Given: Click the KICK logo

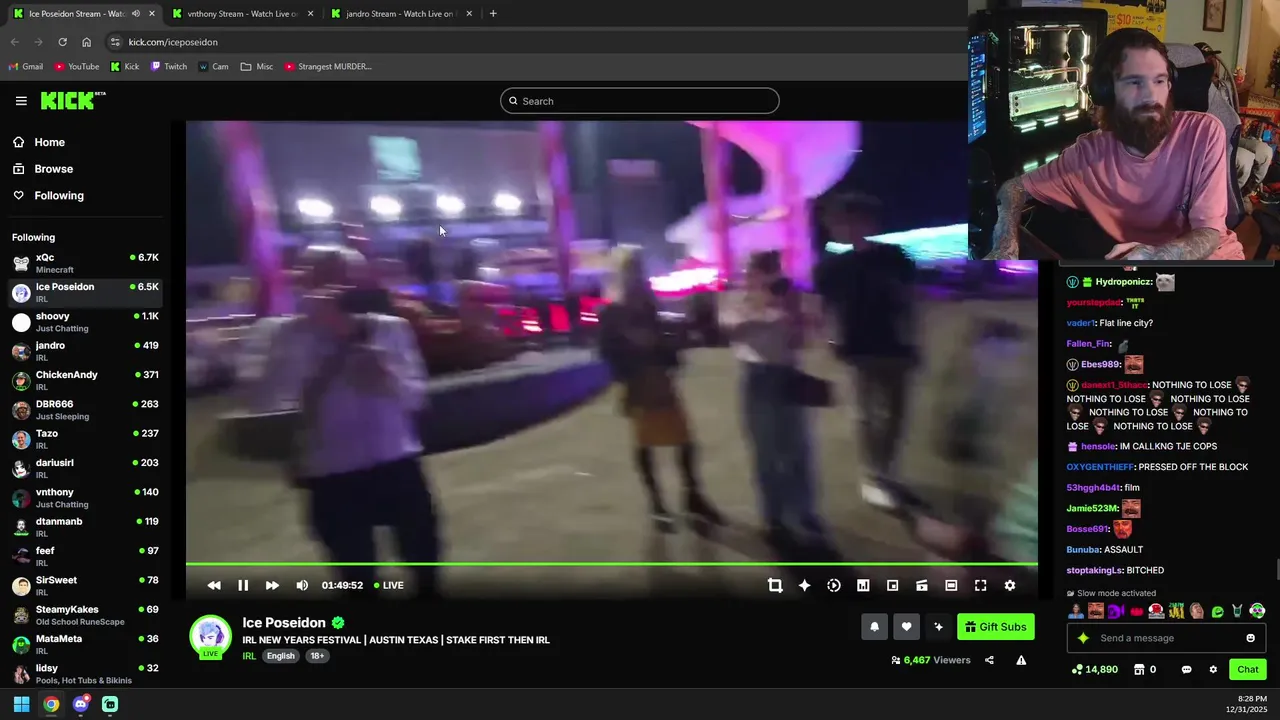Looking at the screenshot, I should pos(73,100).
